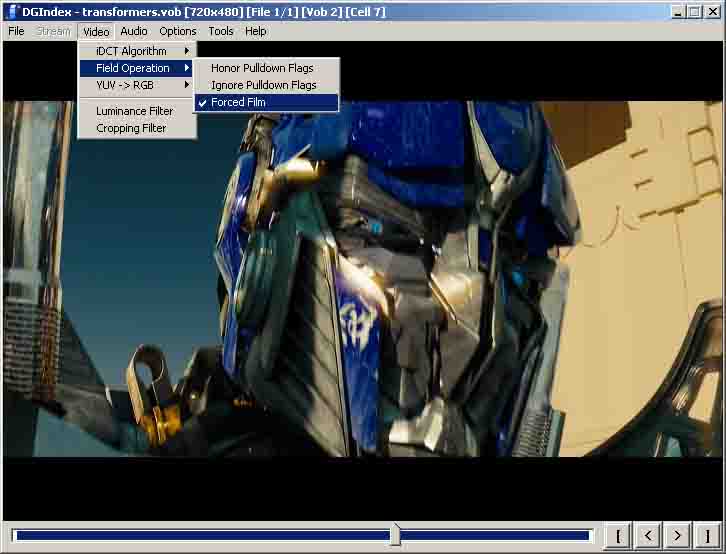Open the Help menu
Image resolution: width=726 pixels, height=554 pixels.
(256, 31)
